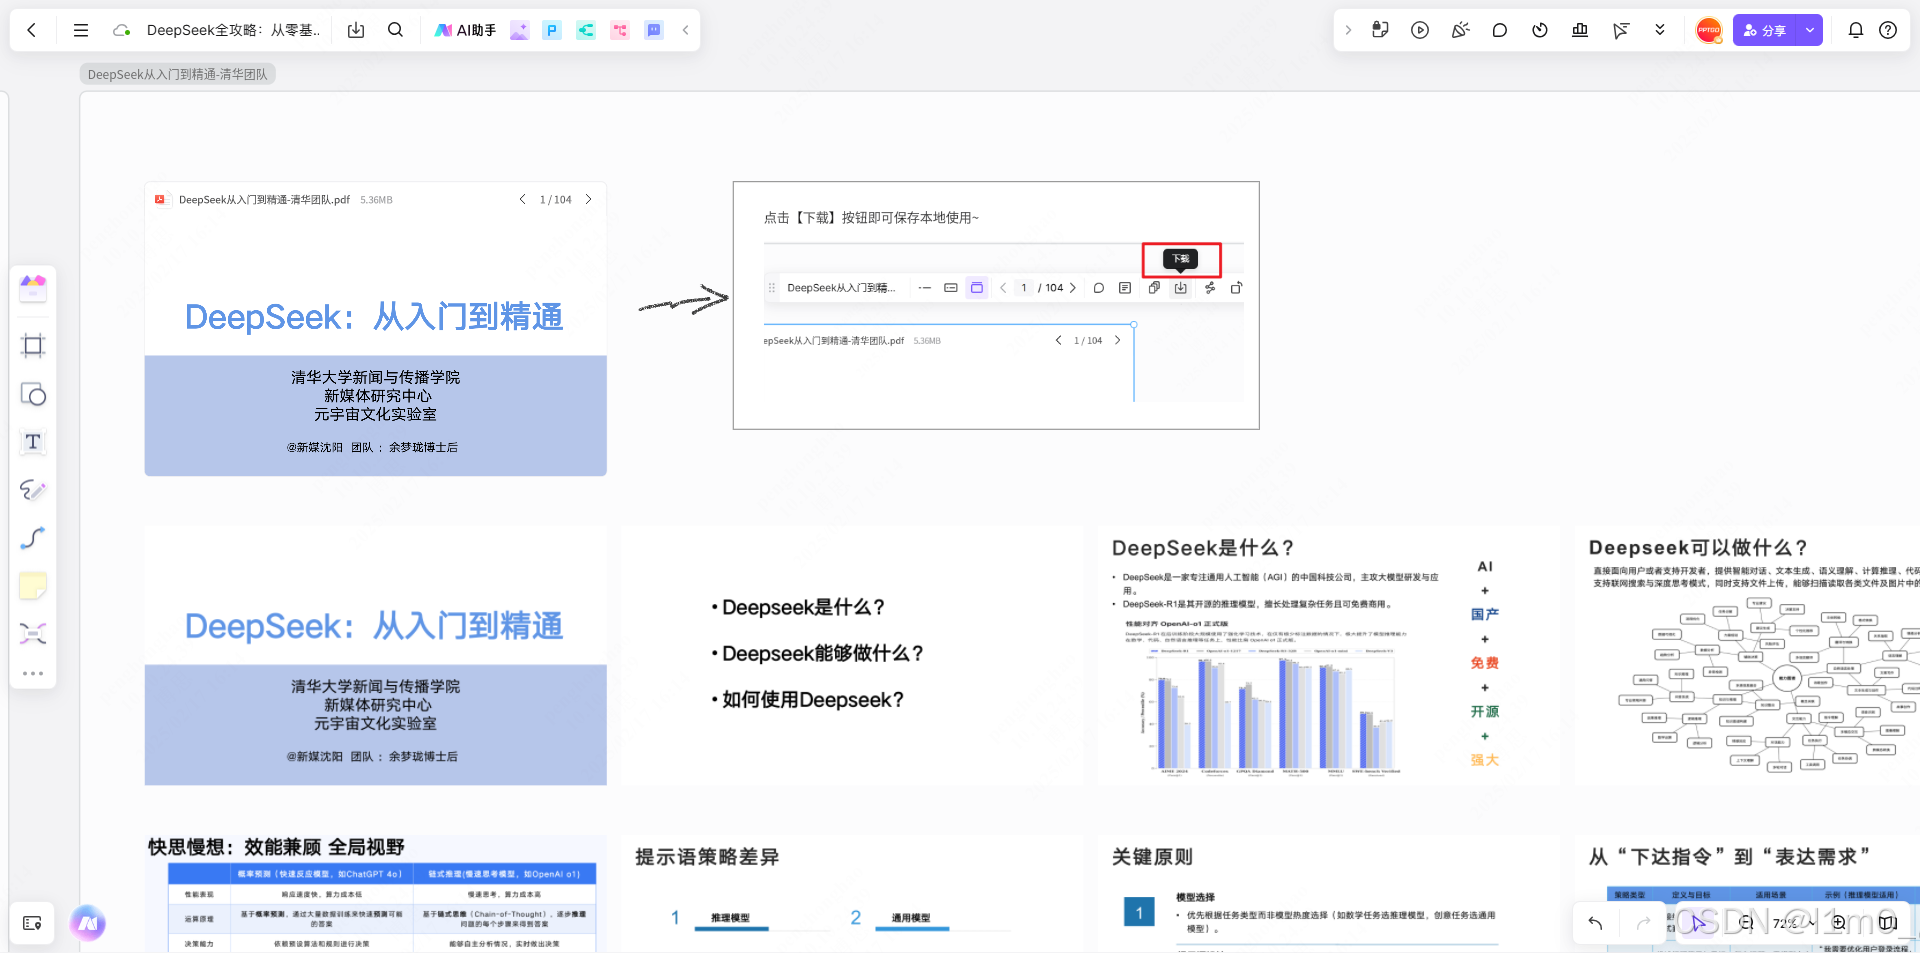
Task: Select the frame tool in the left toolbar
Action: tap(33, 346)
